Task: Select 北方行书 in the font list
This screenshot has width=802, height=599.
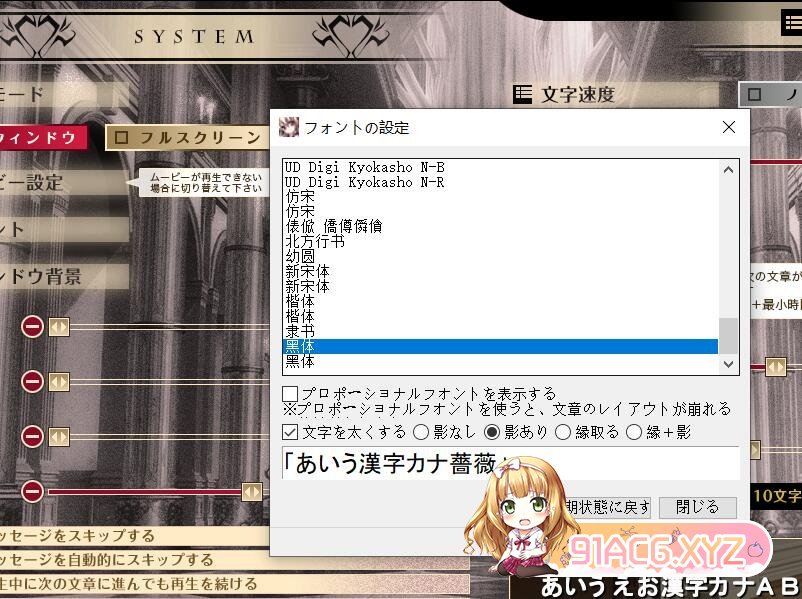Action: click(x=315, y=241)
